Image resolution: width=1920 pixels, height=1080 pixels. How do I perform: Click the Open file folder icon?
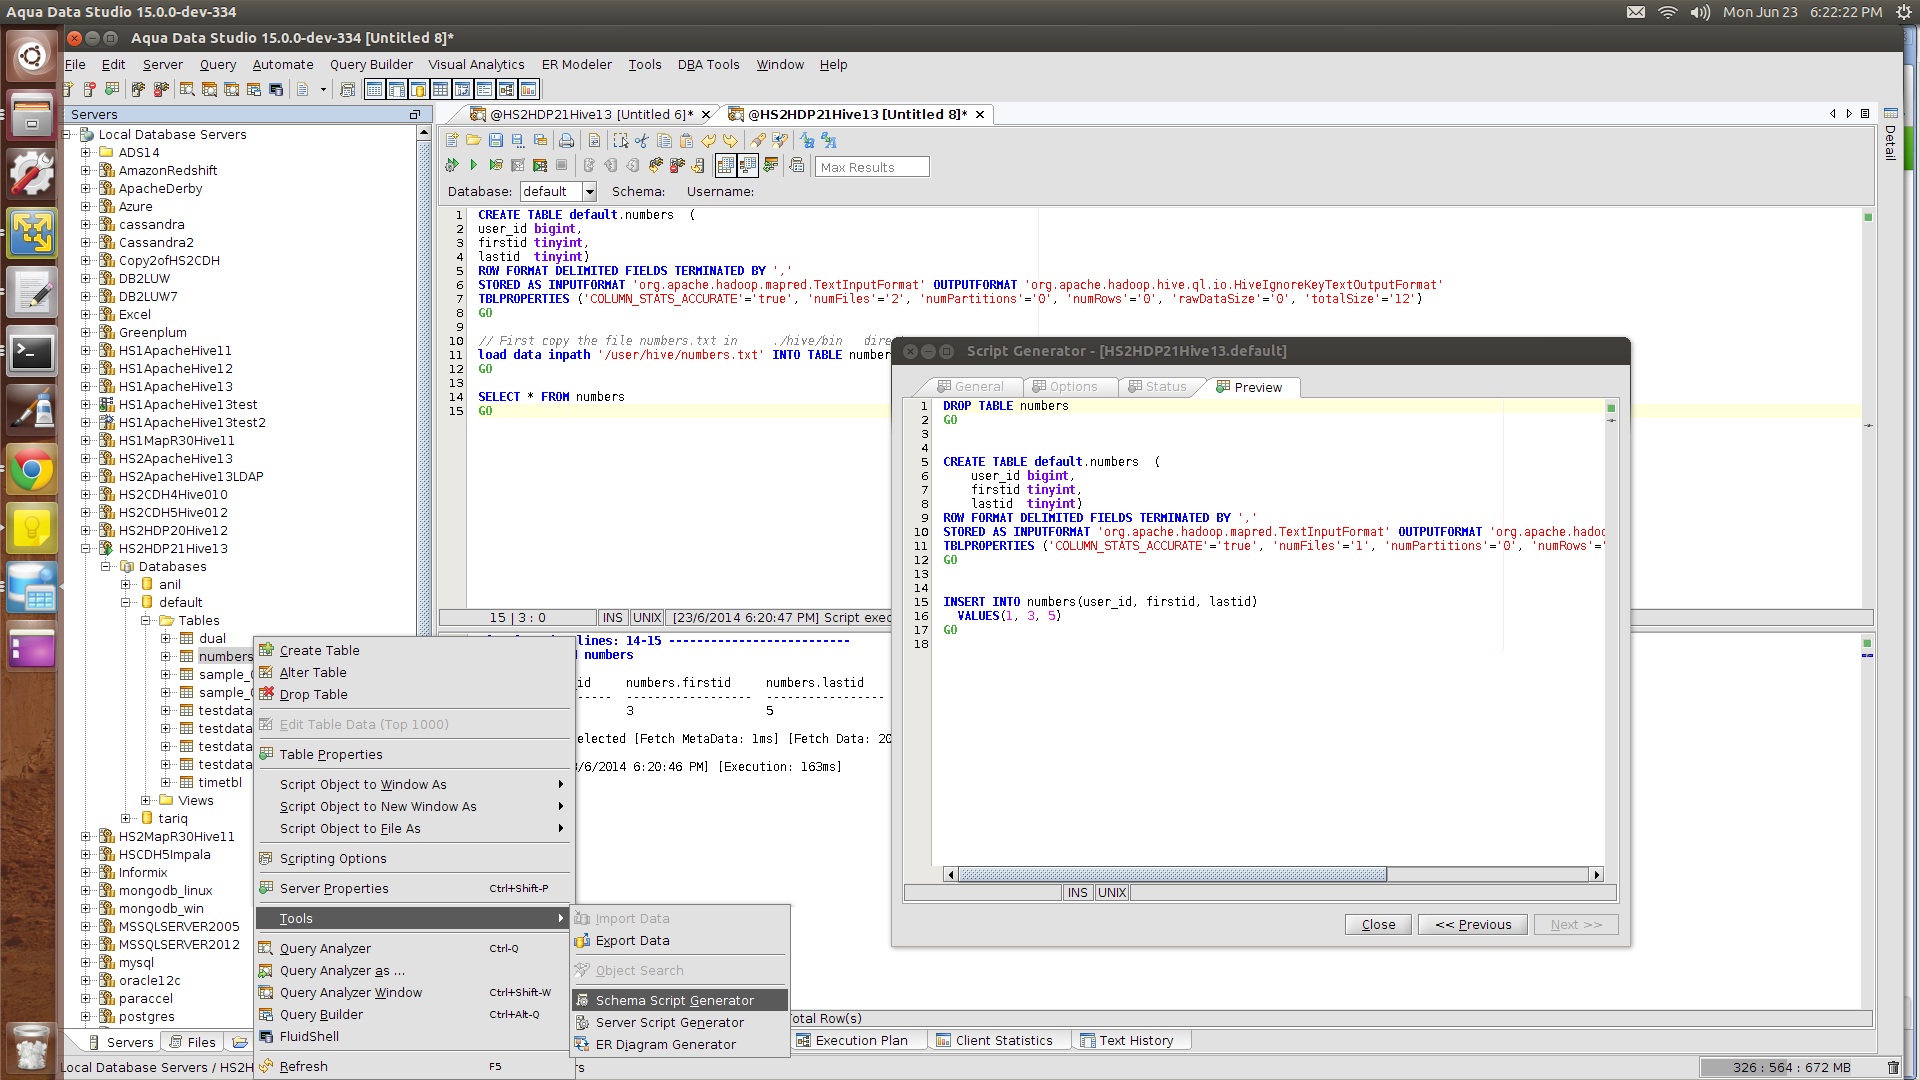coord(473,141)
